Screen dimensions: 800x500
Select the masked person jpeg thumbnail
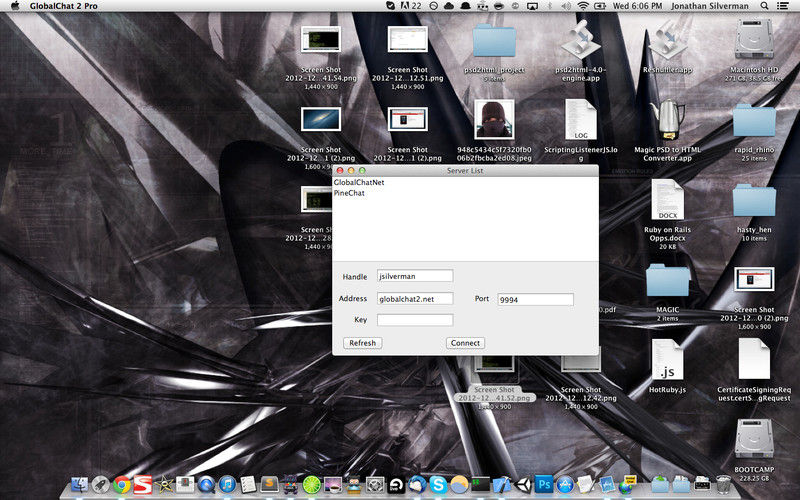[494, 119]
